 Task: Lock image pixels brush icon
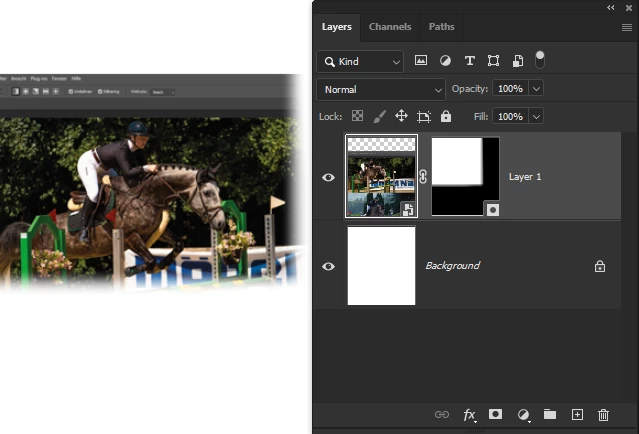(379, 116)
